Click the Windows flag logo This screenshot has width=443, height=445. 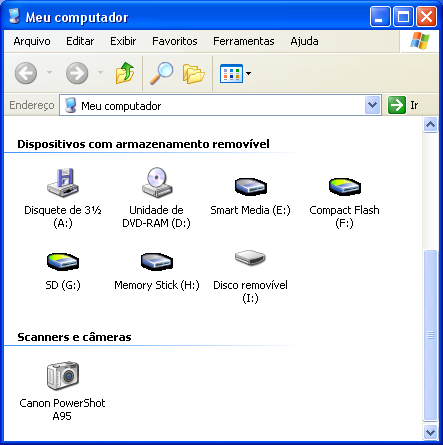click(x=420, y=41)
